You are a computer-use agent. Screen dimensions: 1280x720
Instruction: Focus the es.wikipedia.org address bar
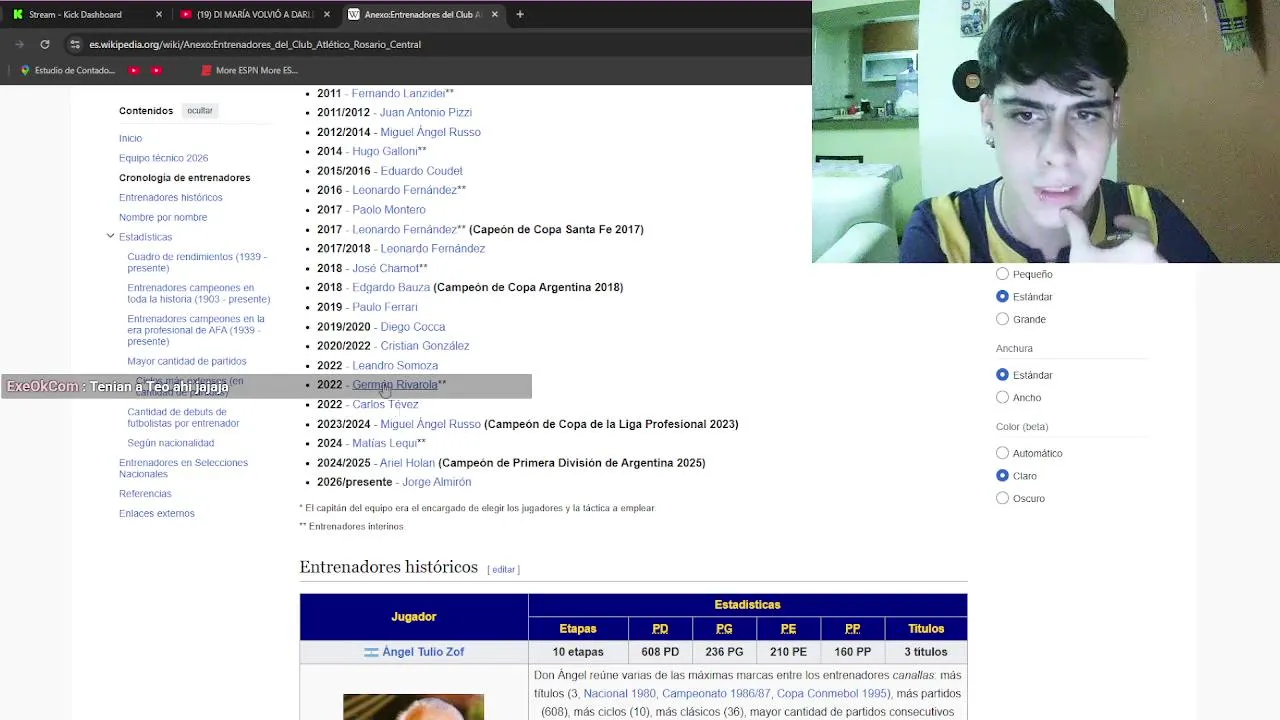(x=255, y=44)
